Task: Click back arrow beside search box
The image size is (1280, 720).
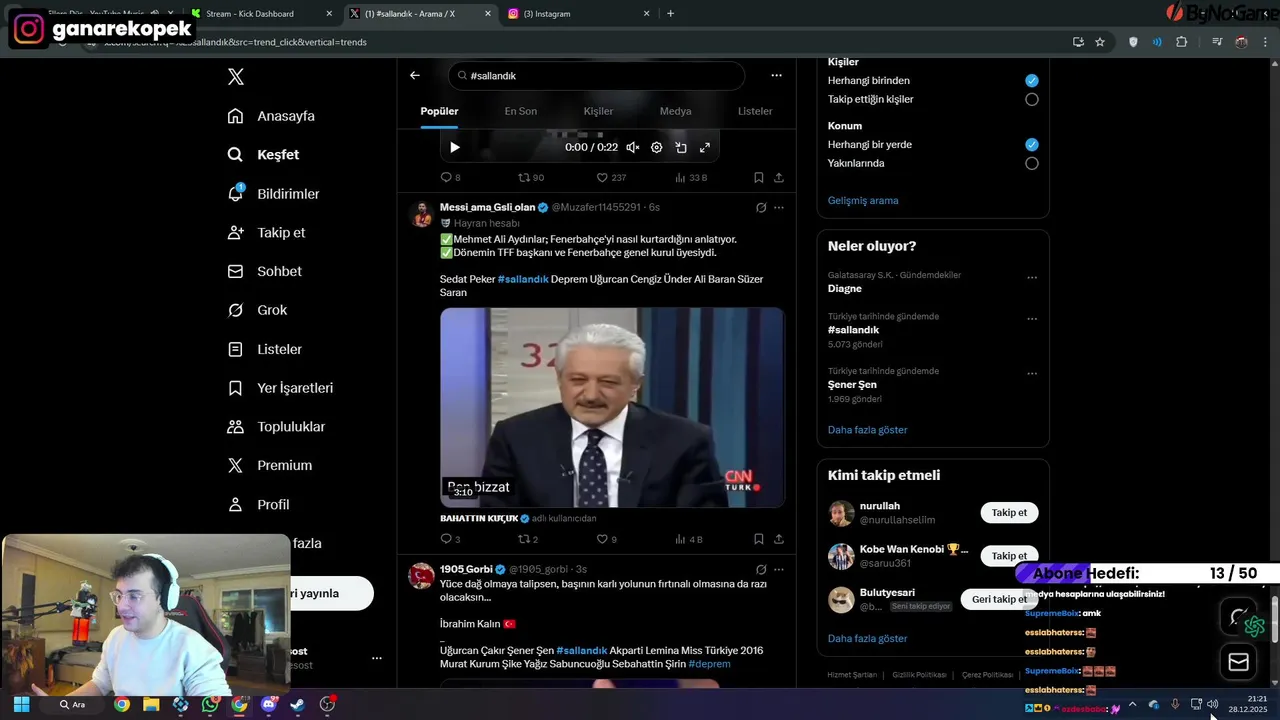Action: 415,75
